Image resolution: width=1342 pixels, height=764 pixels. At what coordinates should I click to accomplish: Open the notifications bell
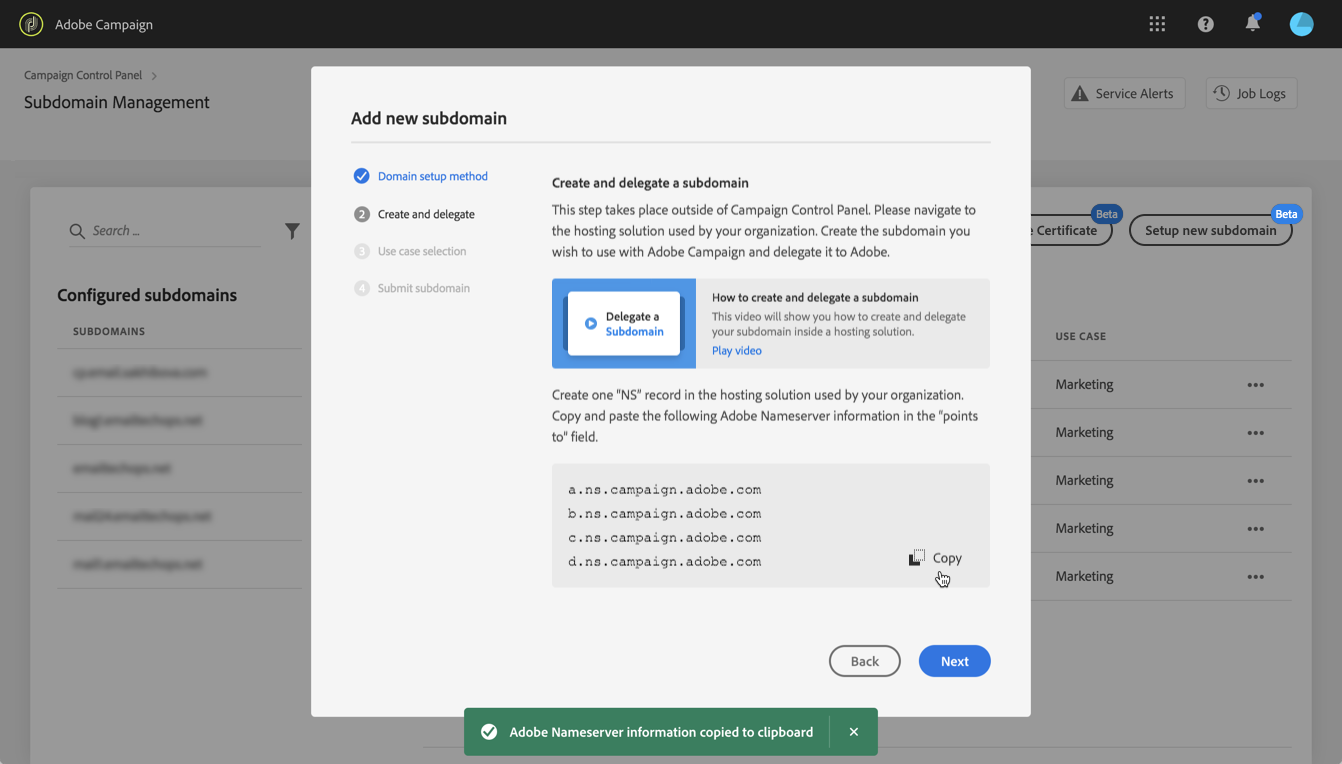[1252, 23]
